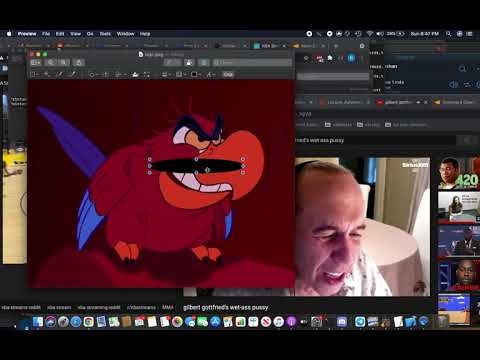Viewport: 480px width, 360px height.
Task: Click the speaker icon in top-right window
Action: click(x=453, y=85)
